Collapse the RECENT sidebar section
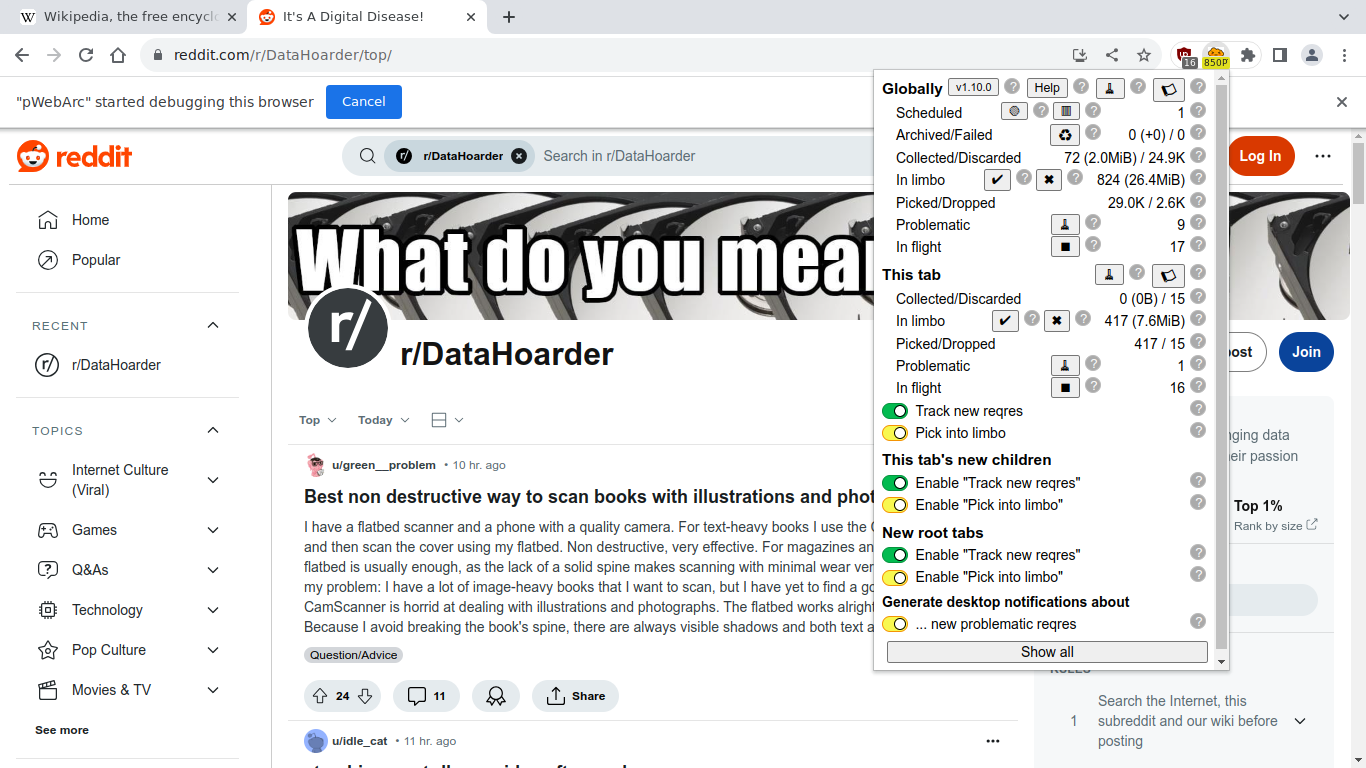This screenshot has width=1366, height=768. click(213, 325)
